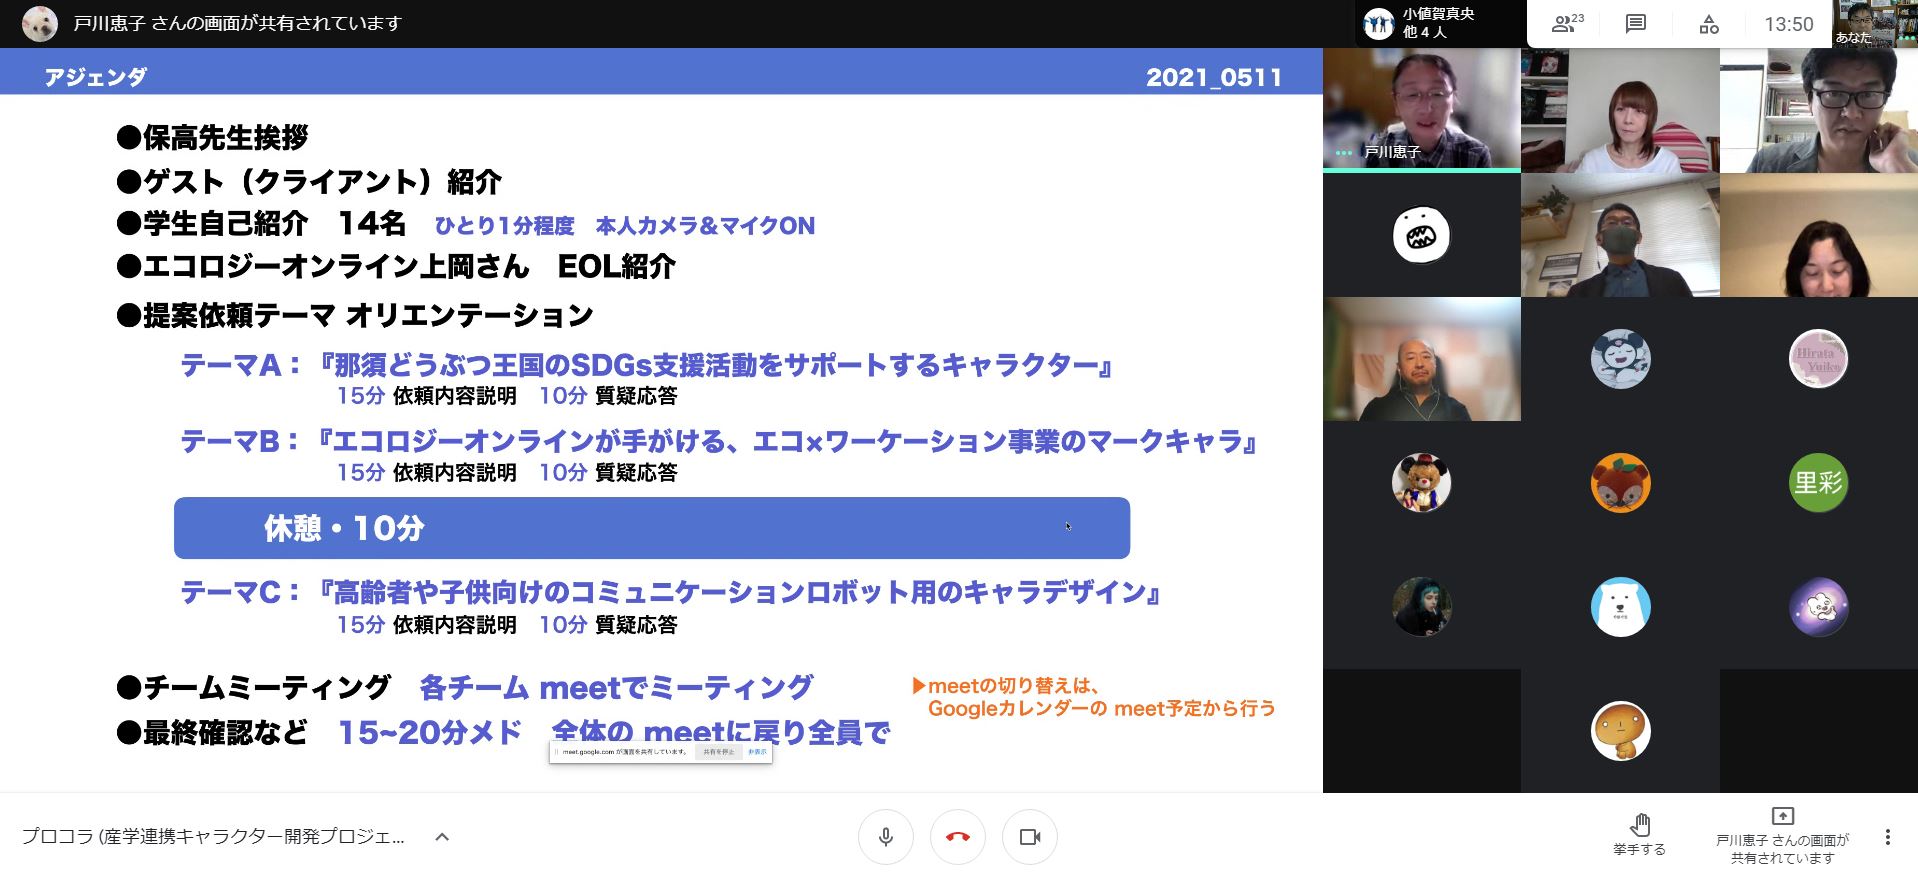
Task: Hide the sharing notification bar link
Action: [757, 751]
